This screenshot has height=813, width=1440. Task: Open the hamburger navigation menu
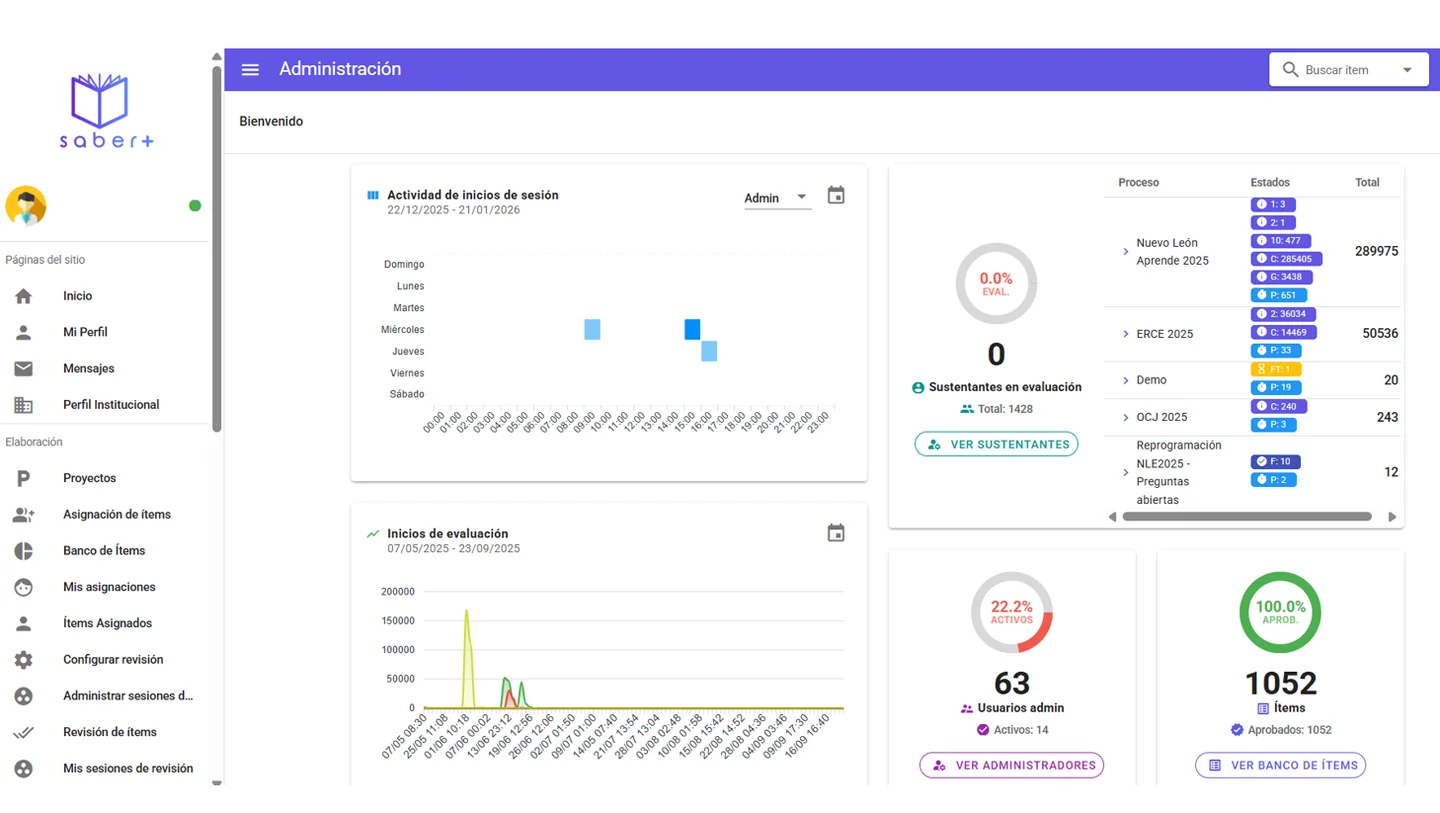[x=251, y=69]
